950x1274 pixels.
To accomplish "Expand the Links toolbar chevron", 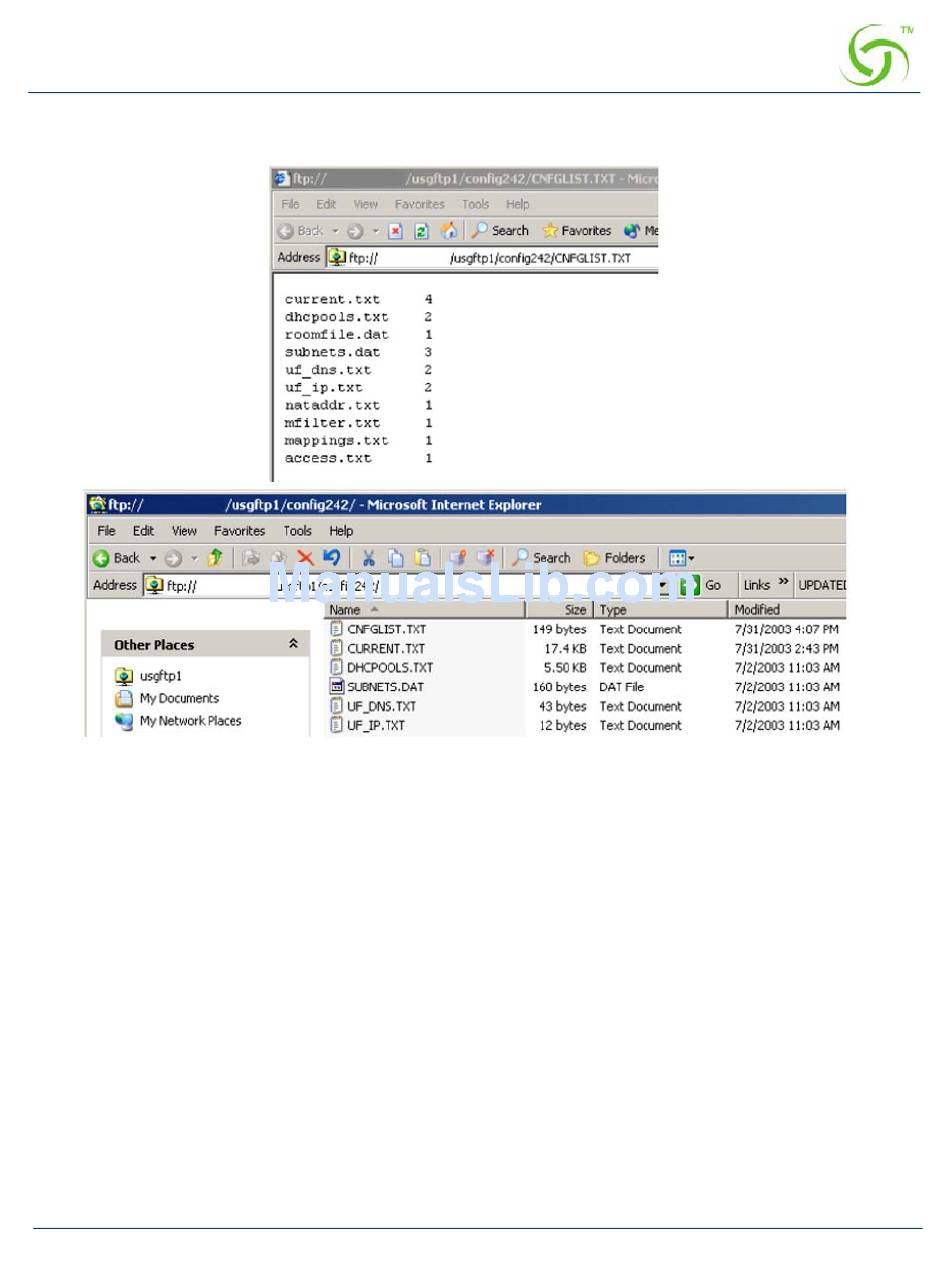I will coord(783,583).
